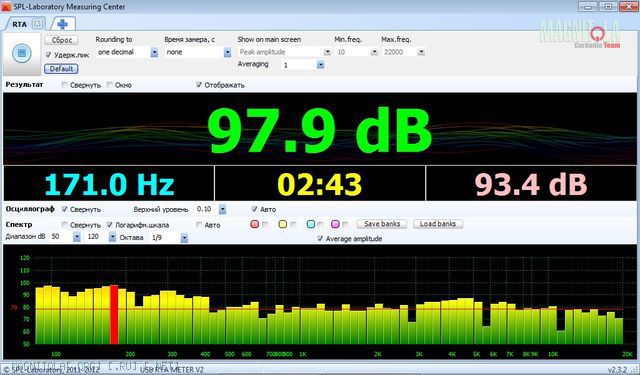The width and height of the screenshot is (640, 375).
Task: Click the round blue stop measurement button
Action: (22, 53)
